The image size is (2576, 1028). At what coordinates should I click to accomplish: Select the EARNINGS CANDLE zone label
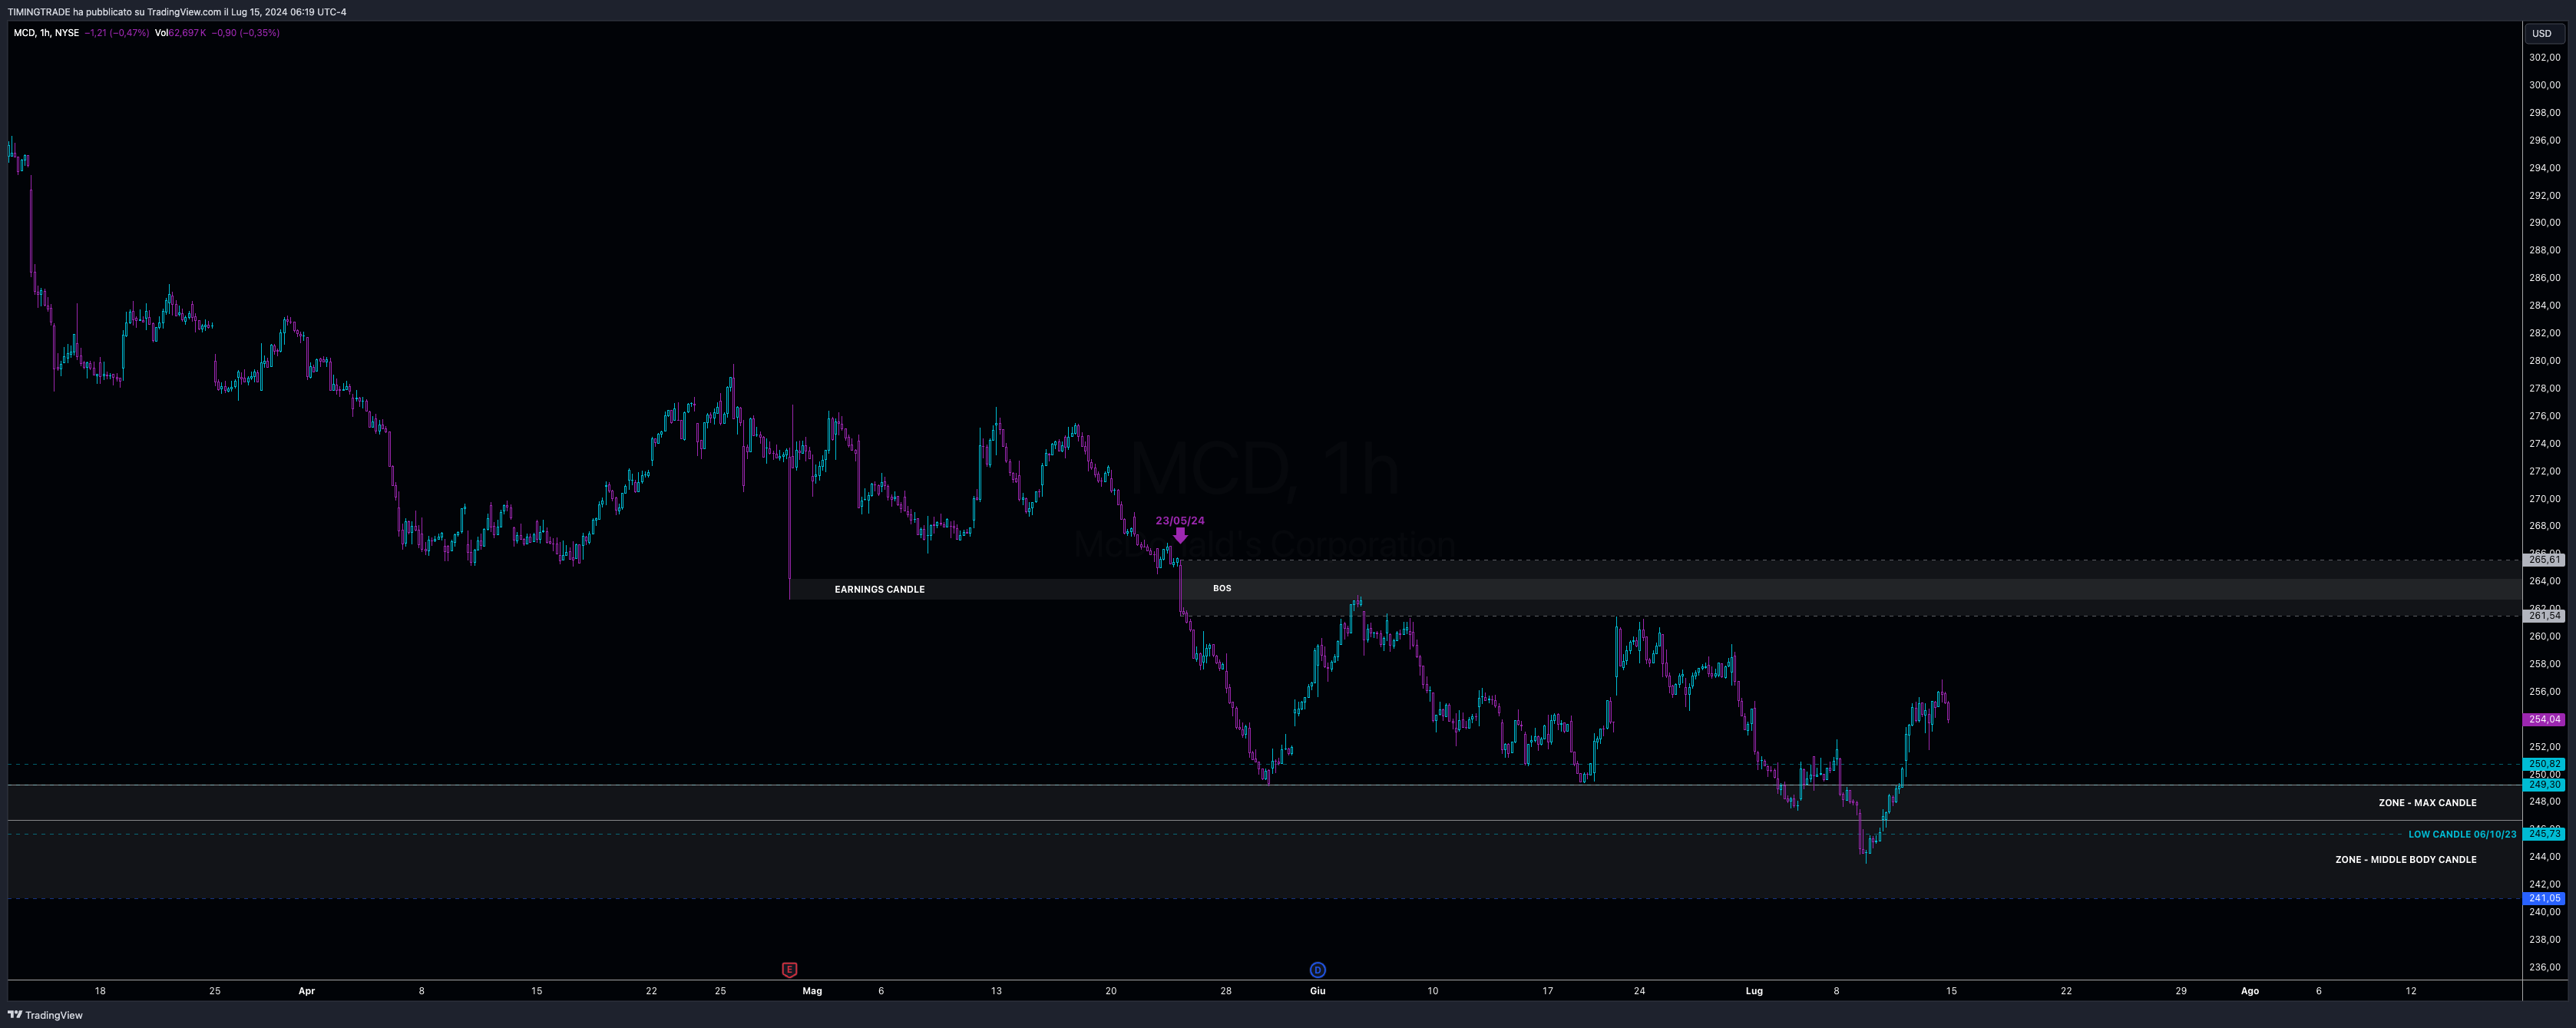point(879,589)
